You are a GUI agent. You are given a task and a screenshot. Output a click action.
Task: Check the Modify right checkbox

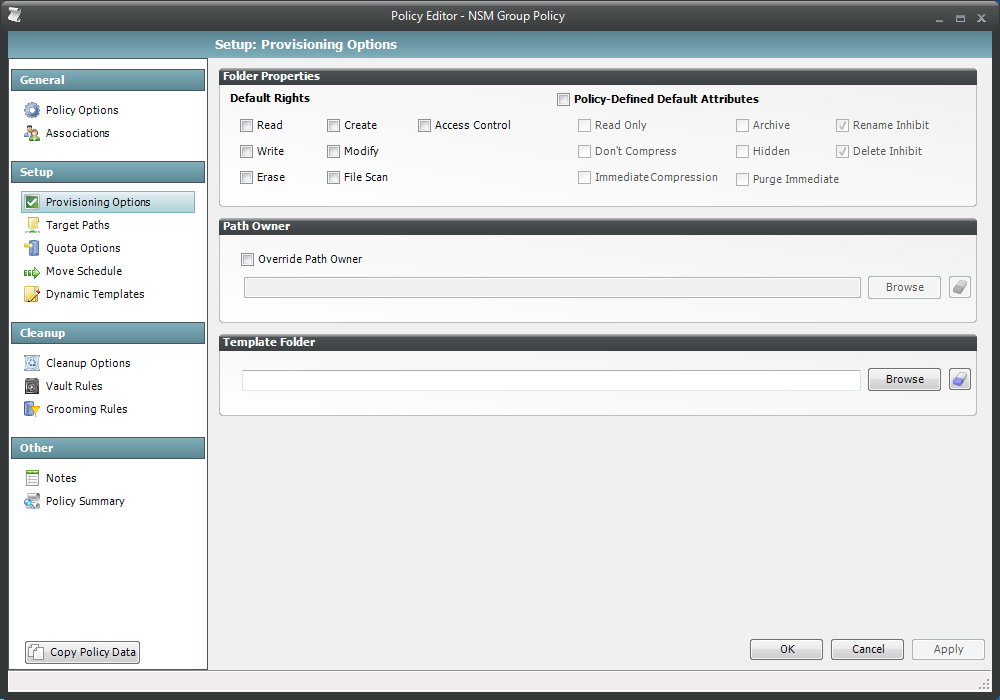[x=334, y=151]
